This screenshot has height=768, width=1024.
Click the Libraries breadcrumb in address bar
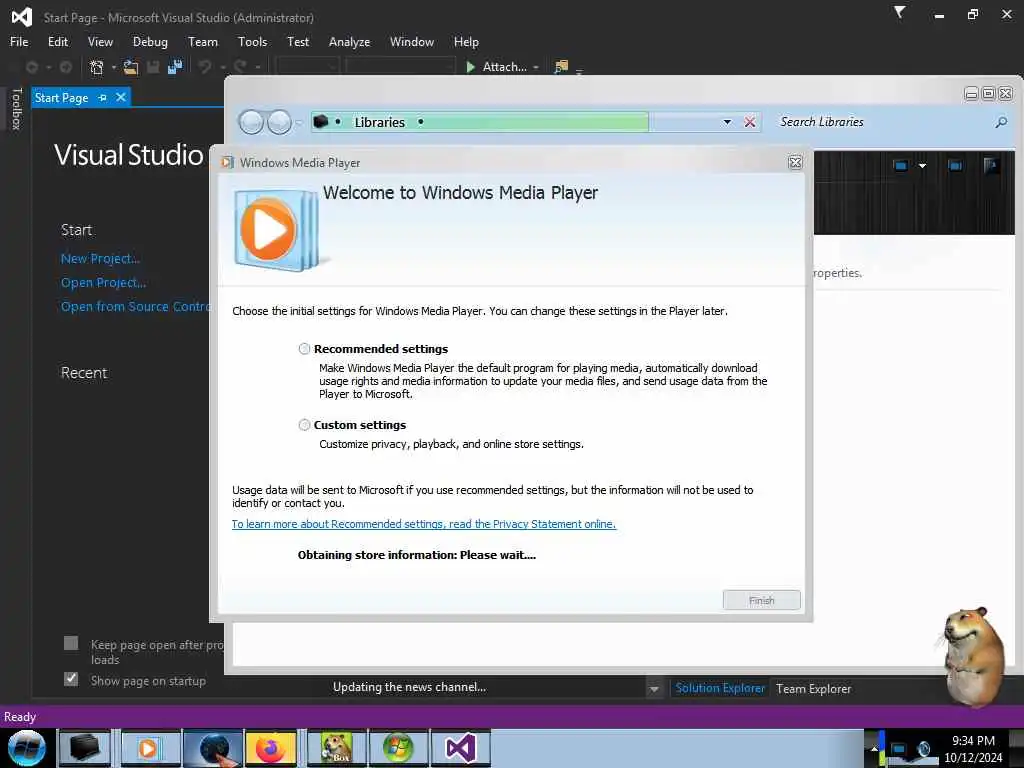pyautogui.click(x=379, y=122)
